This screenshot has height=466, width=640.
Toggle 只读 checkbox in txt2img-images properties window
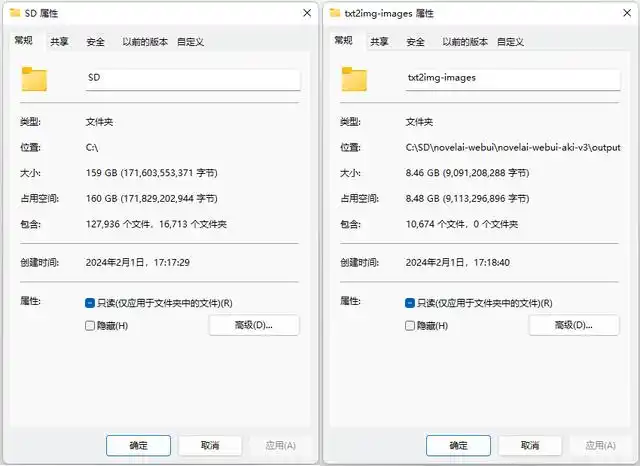coord(410,303)
